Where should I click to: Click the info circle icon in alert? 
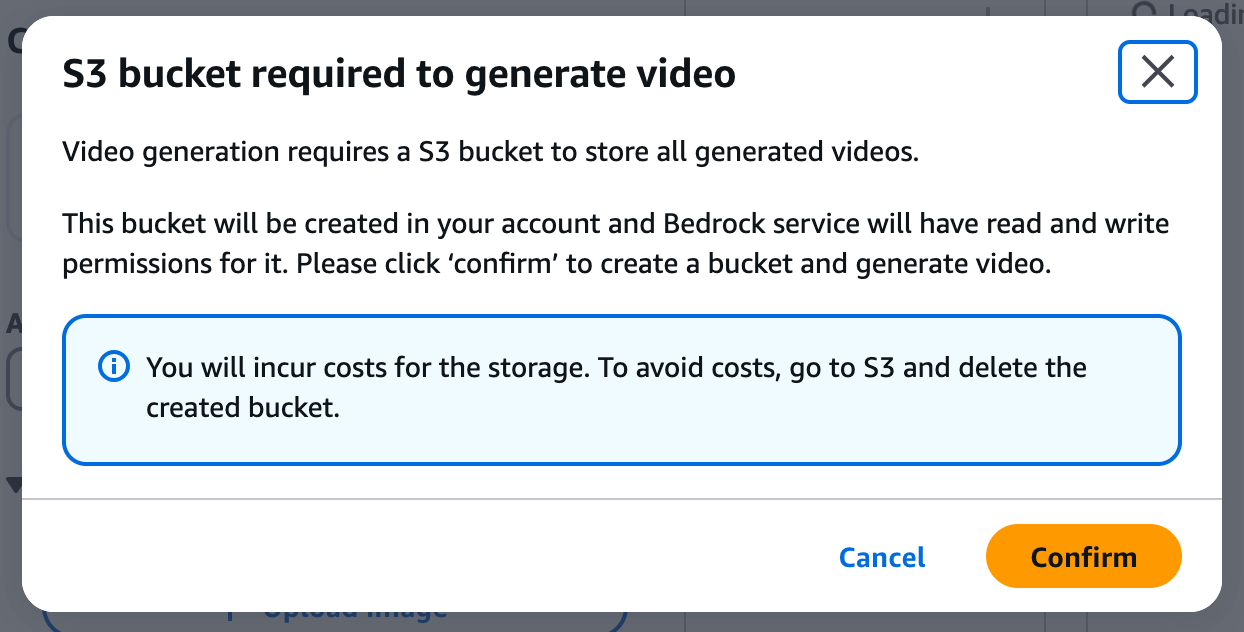pos(113,368)
